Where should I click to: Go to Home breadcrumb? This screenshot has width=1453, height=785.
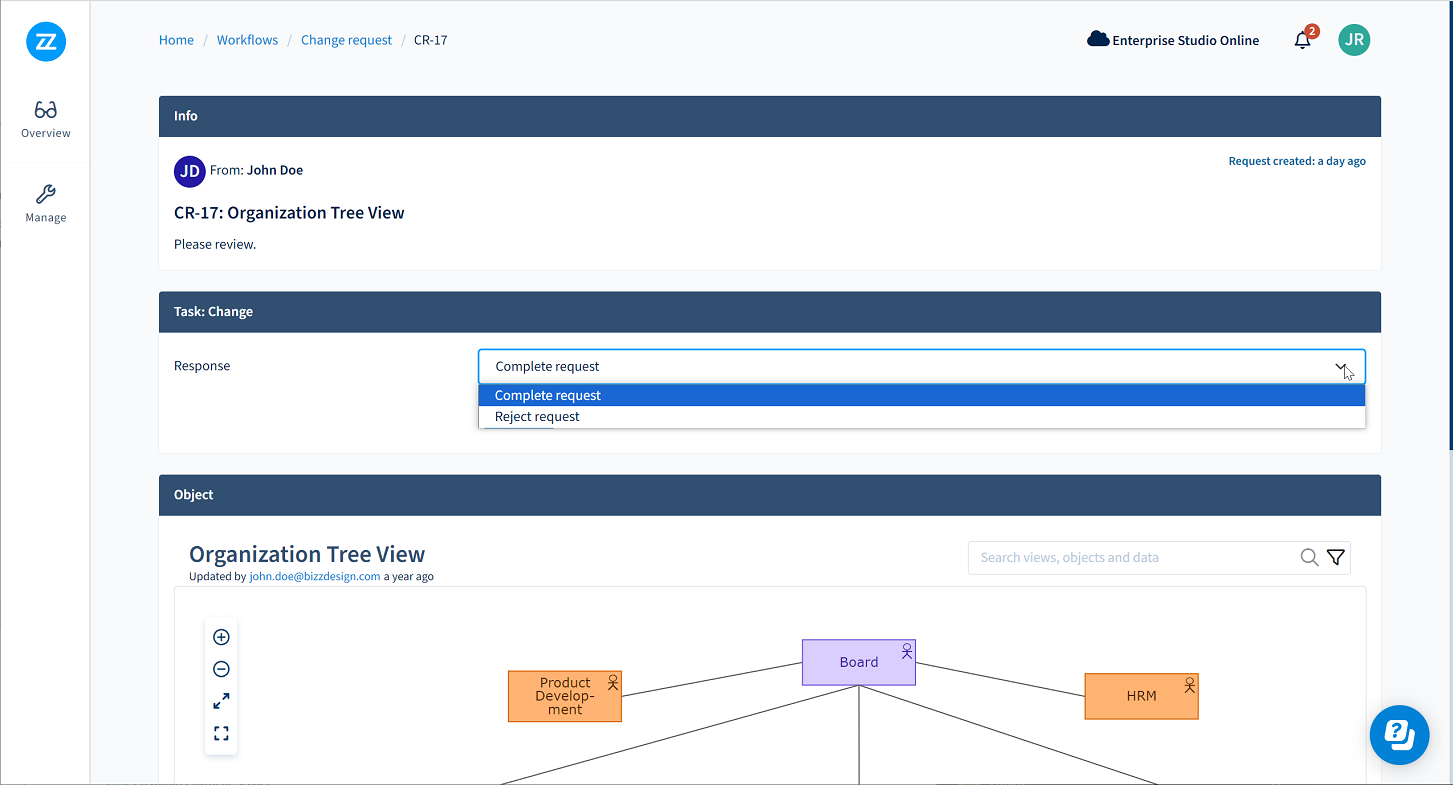tap(176, 40)
